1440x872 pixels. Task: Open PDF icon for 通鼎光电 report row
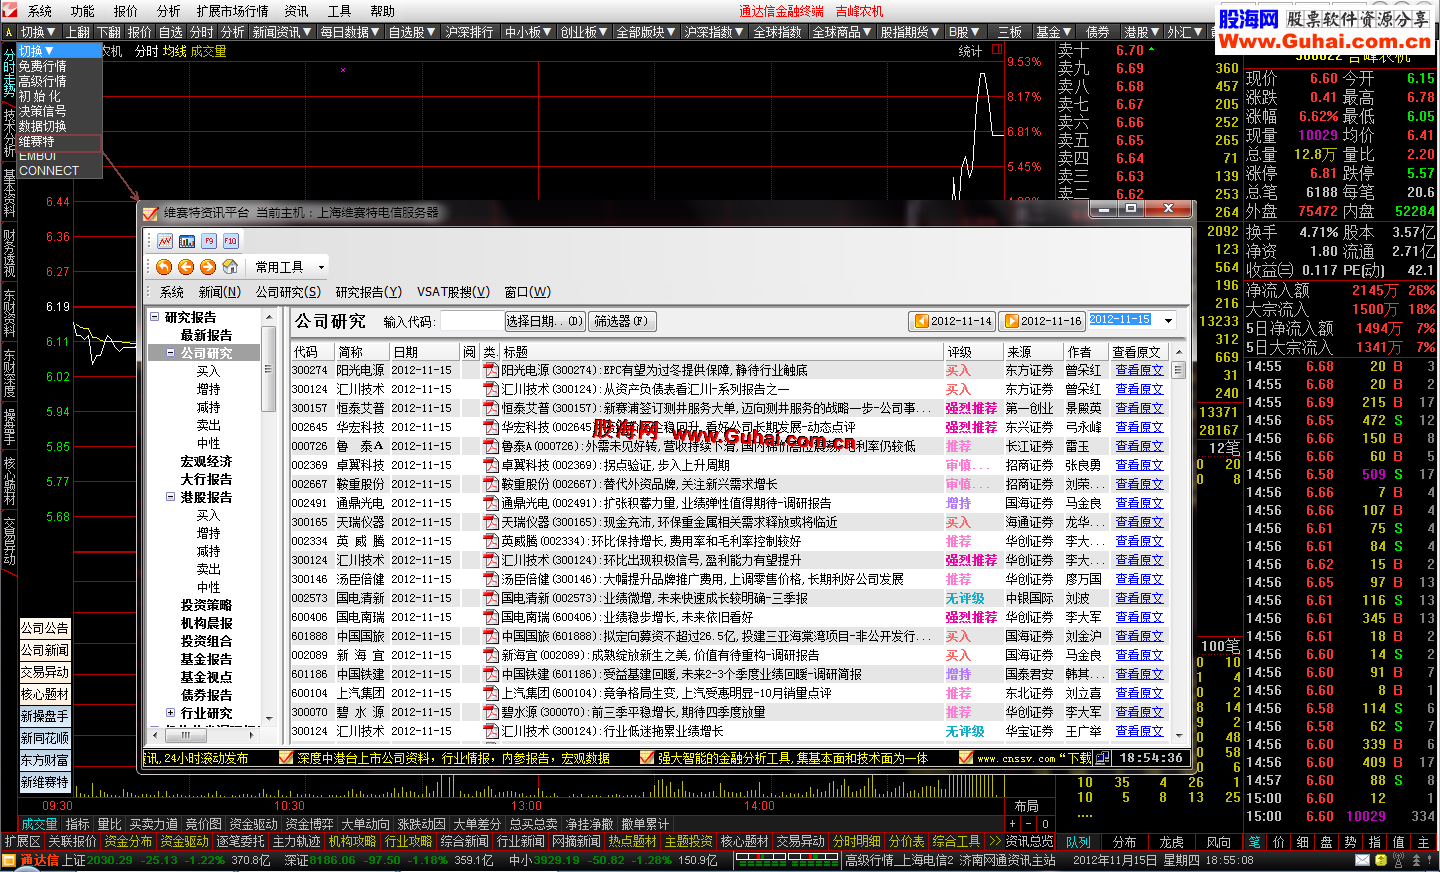tap(491, 503)
